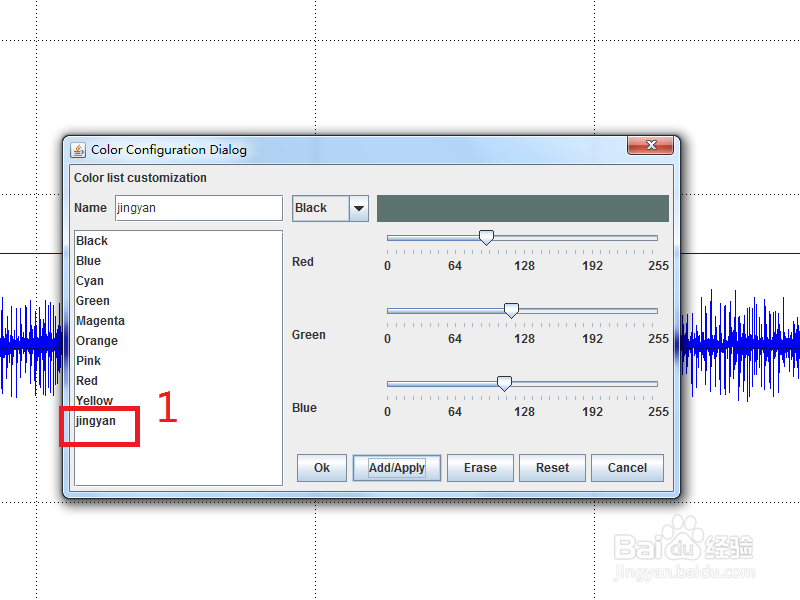Select jingyan in the color list
Screen dimensions: 800x600
coord(178,420)
